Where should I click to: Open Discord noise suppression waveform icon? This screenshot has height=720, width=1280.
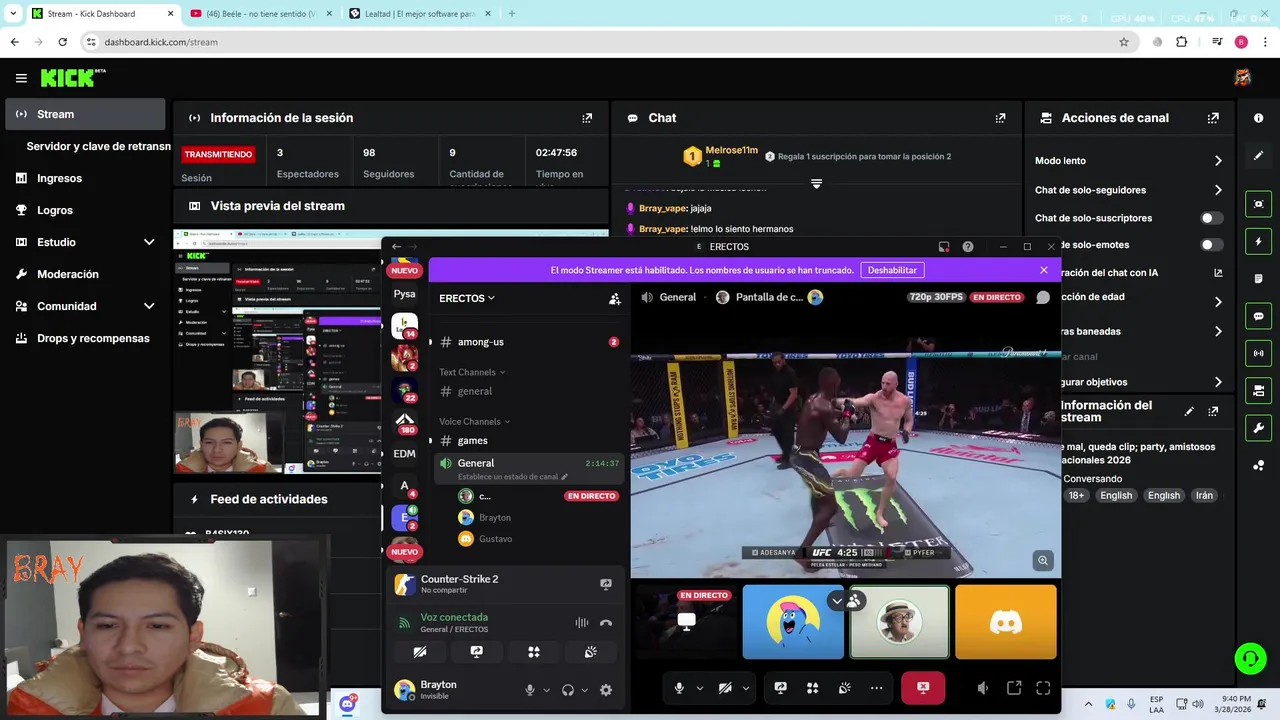click(x=581, y=623)
